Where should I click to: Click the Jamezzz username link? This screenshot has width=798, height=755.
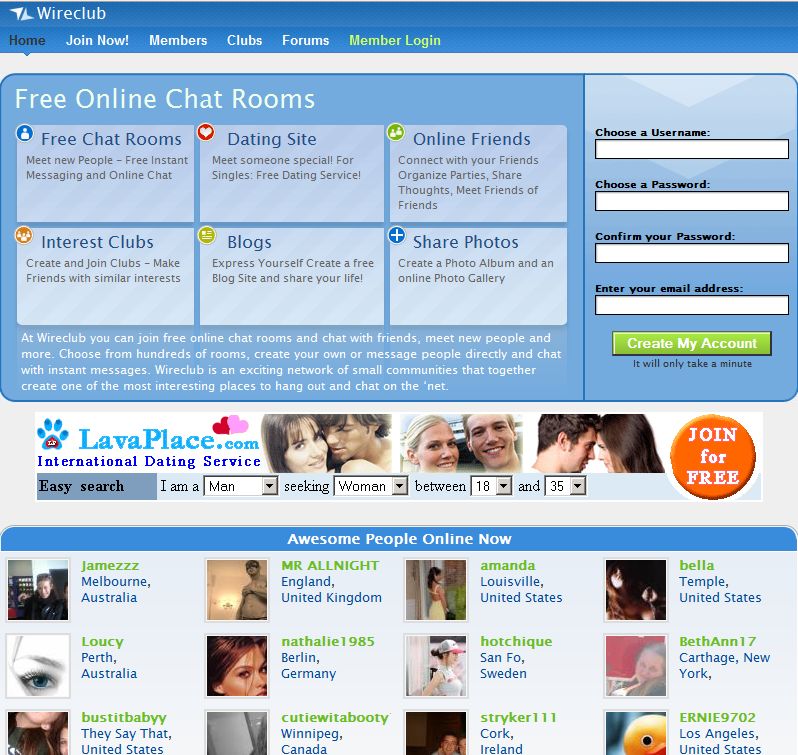110,565
